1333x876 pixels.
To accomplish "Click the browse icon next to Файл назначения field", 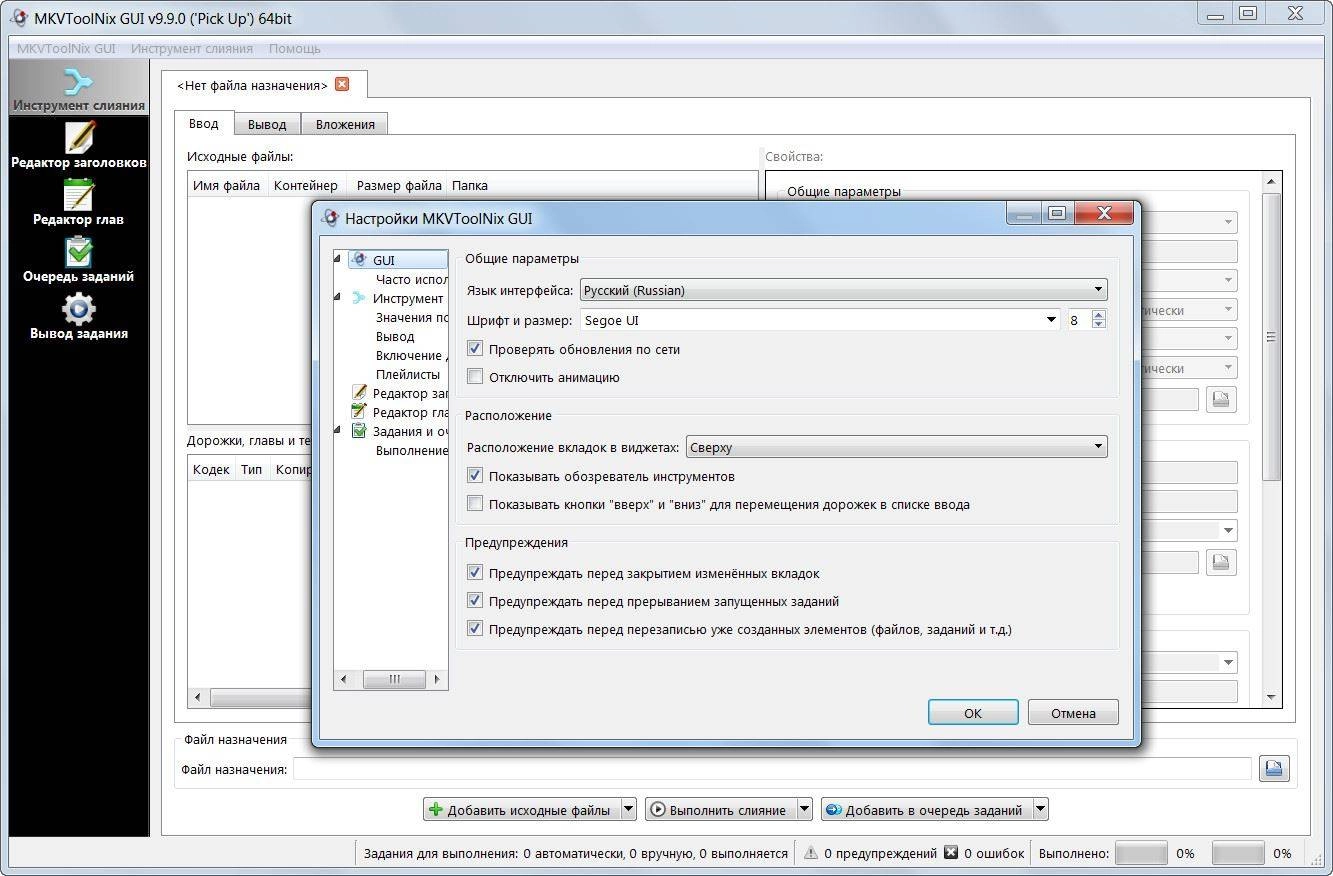I will point(1274,768).
